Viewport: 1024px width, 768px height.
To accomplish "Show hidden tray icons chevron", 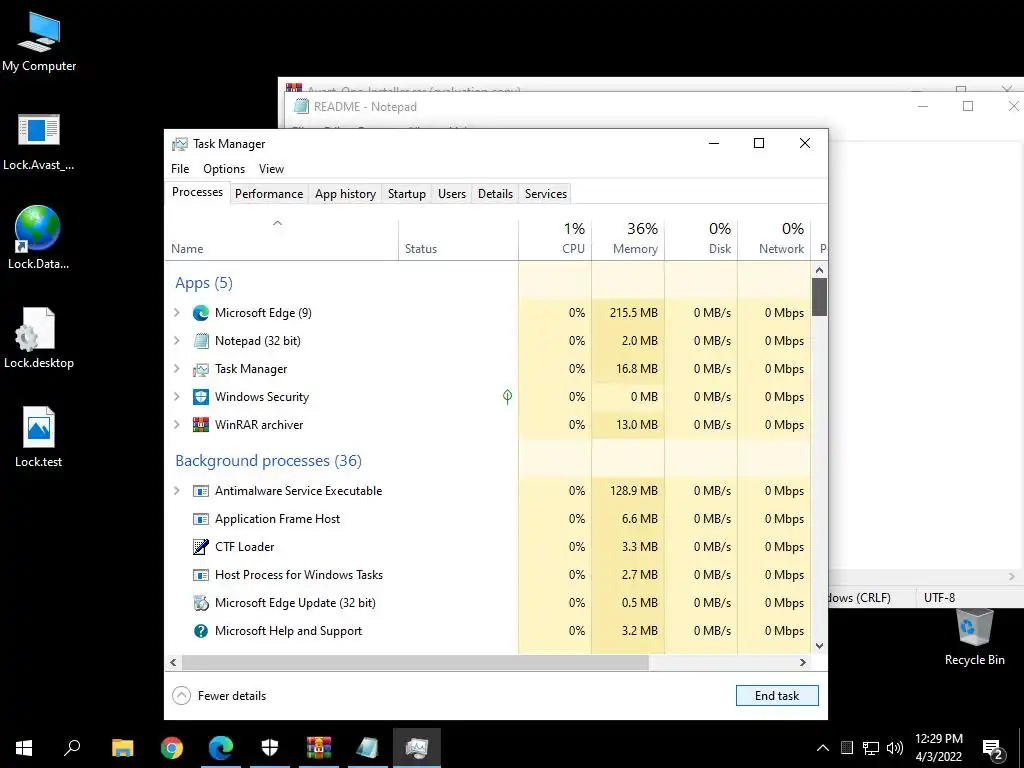I will (x=823, y=748).
